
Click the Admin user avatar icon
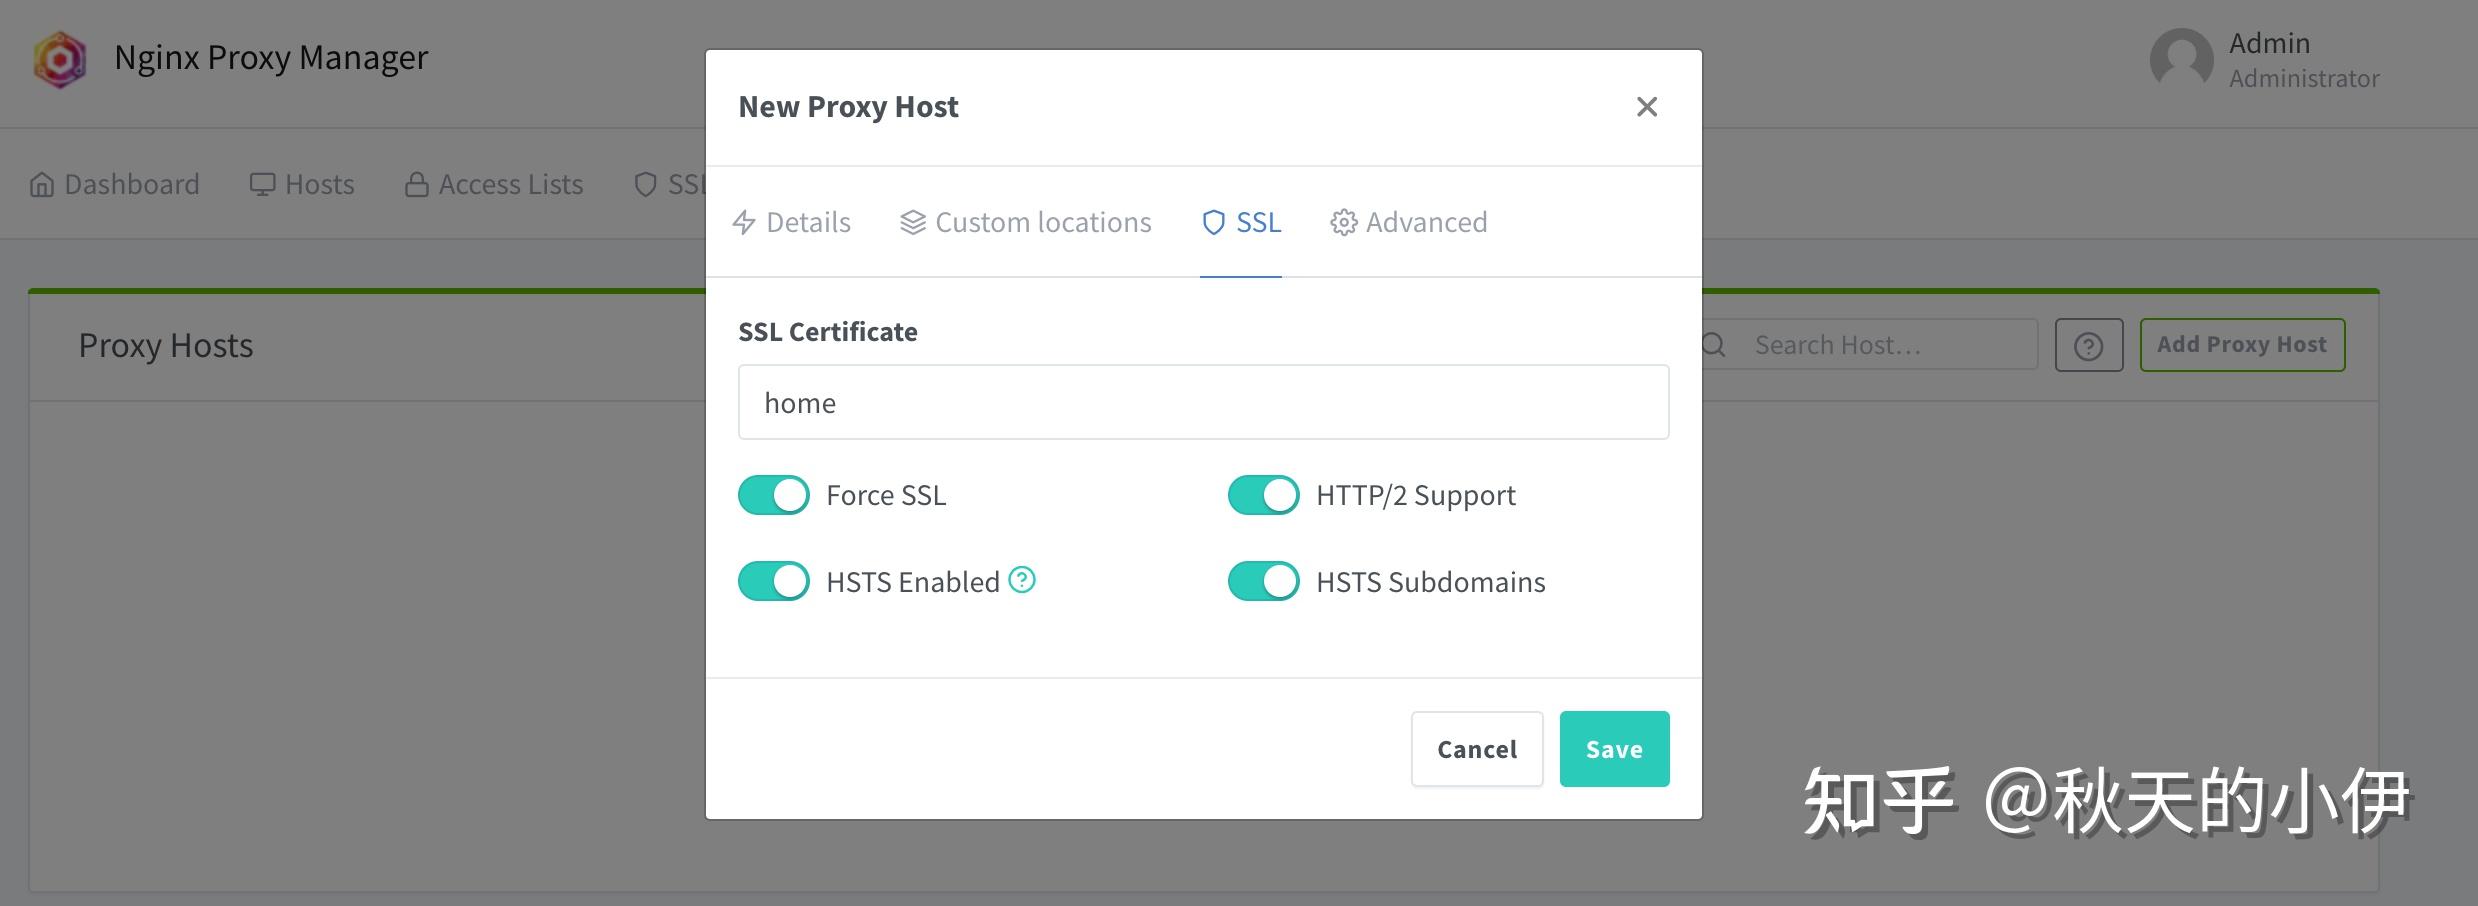click(2181, 60)
